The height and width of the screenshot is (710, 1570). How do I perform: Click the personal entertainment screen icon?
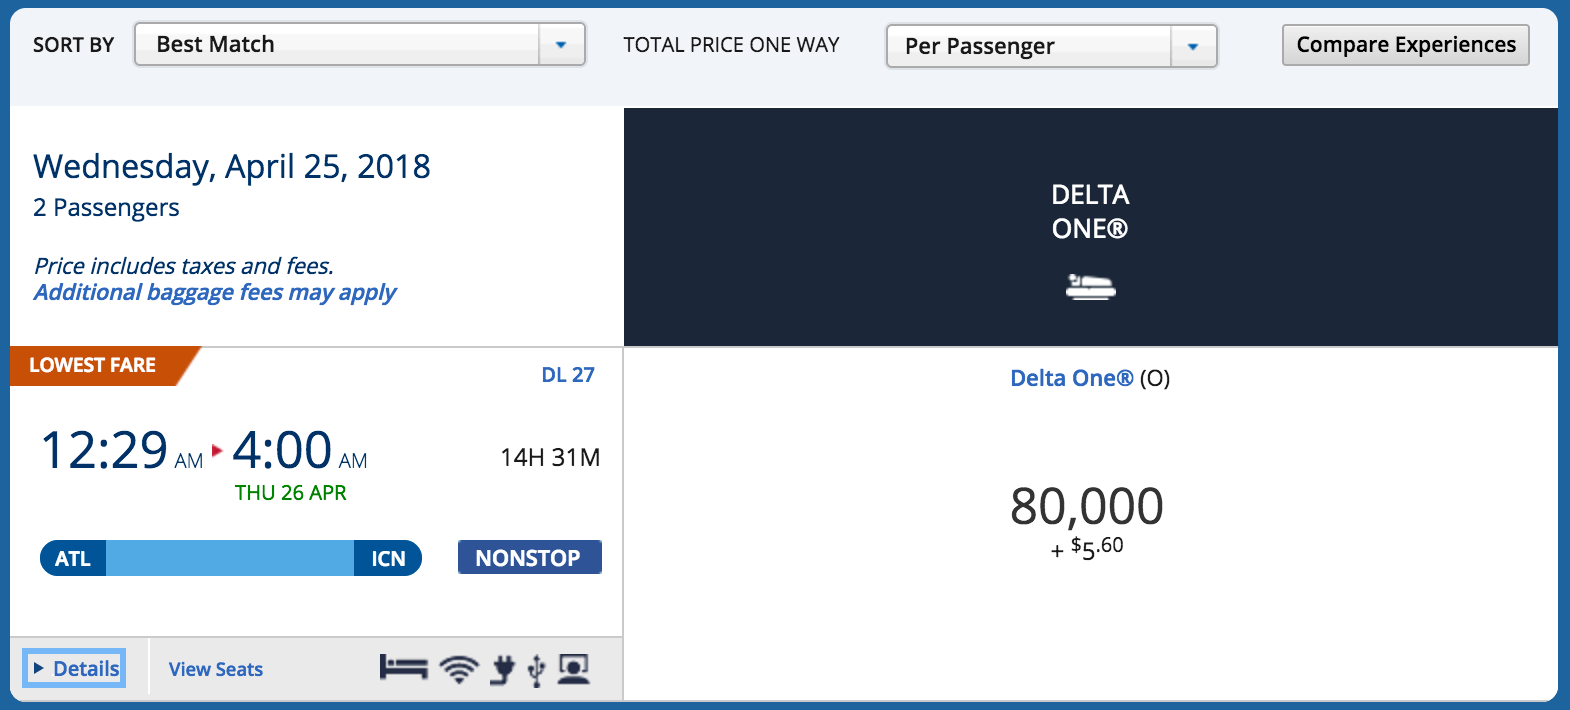click(574, 668)
